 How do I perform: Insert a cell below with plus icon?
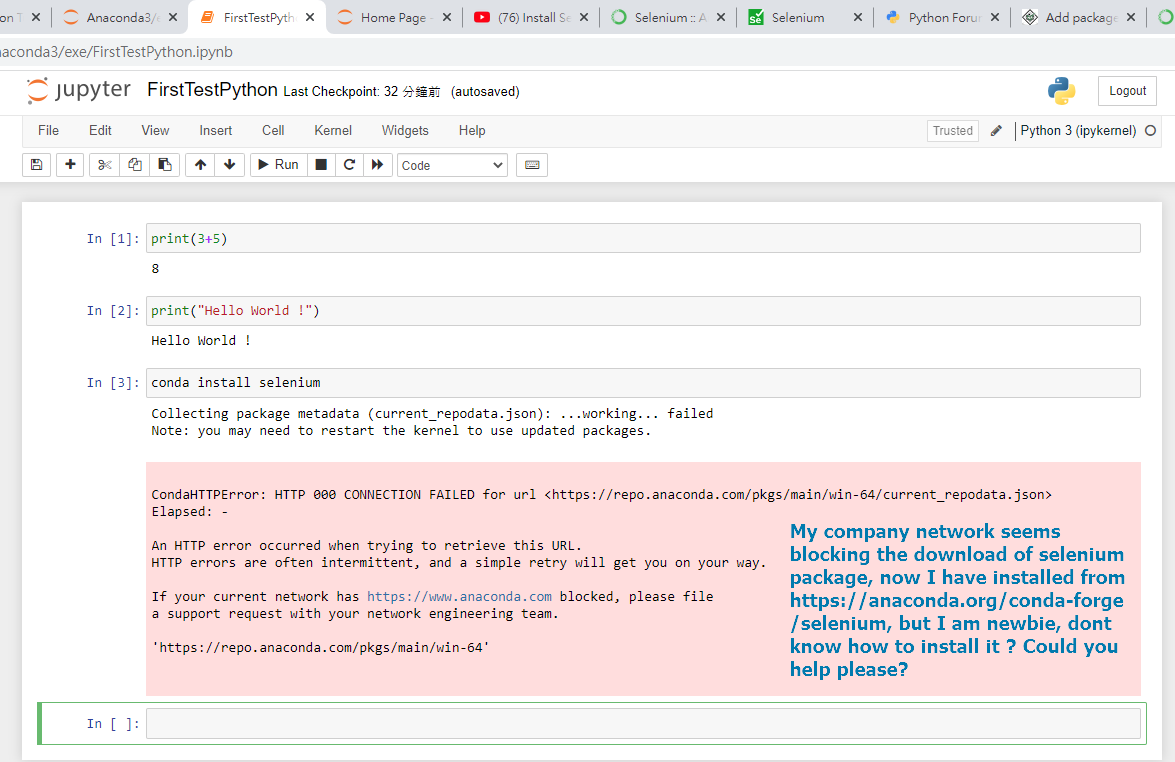[x=70, y=165]
